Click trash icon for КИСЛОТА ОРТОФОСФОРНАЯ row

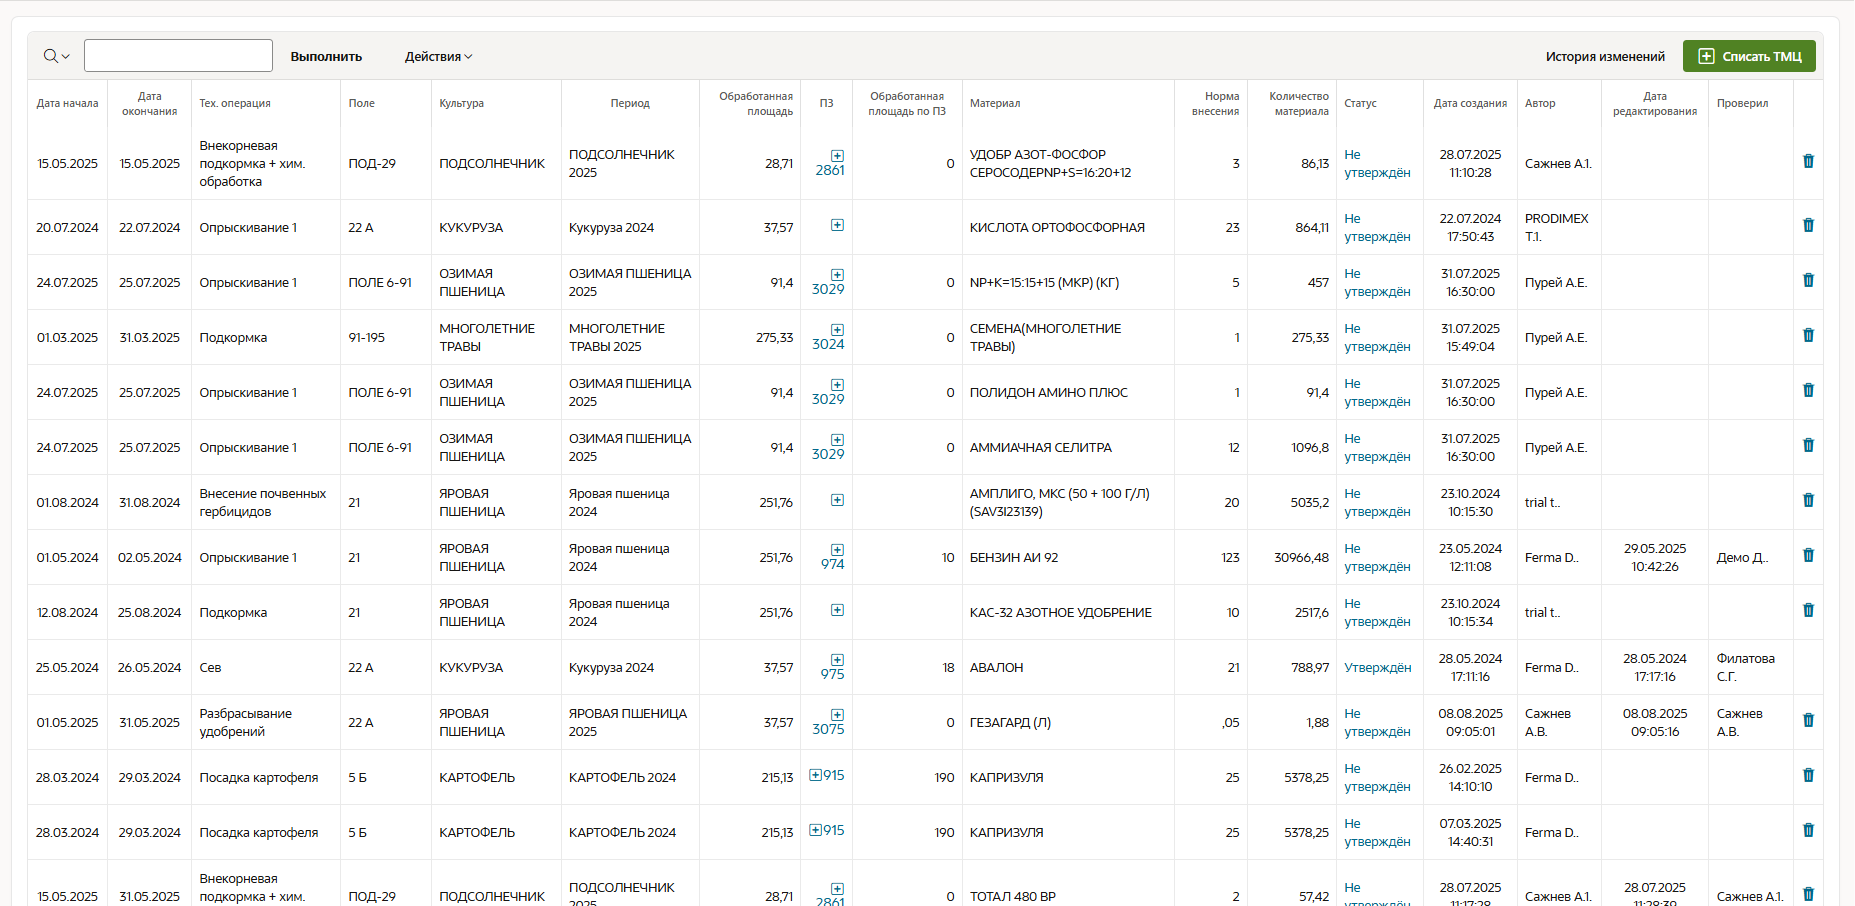[x=1808, y=225]
